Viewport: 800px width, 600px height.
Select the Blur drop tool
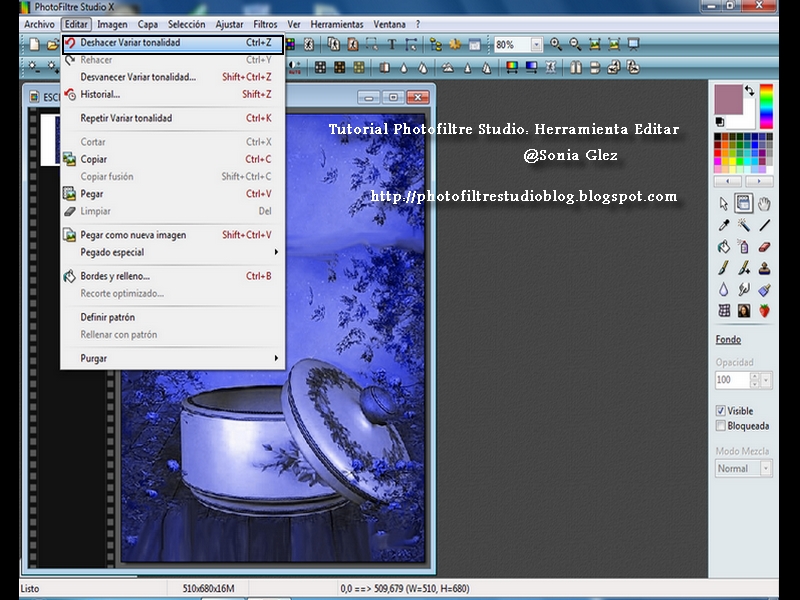723,289
